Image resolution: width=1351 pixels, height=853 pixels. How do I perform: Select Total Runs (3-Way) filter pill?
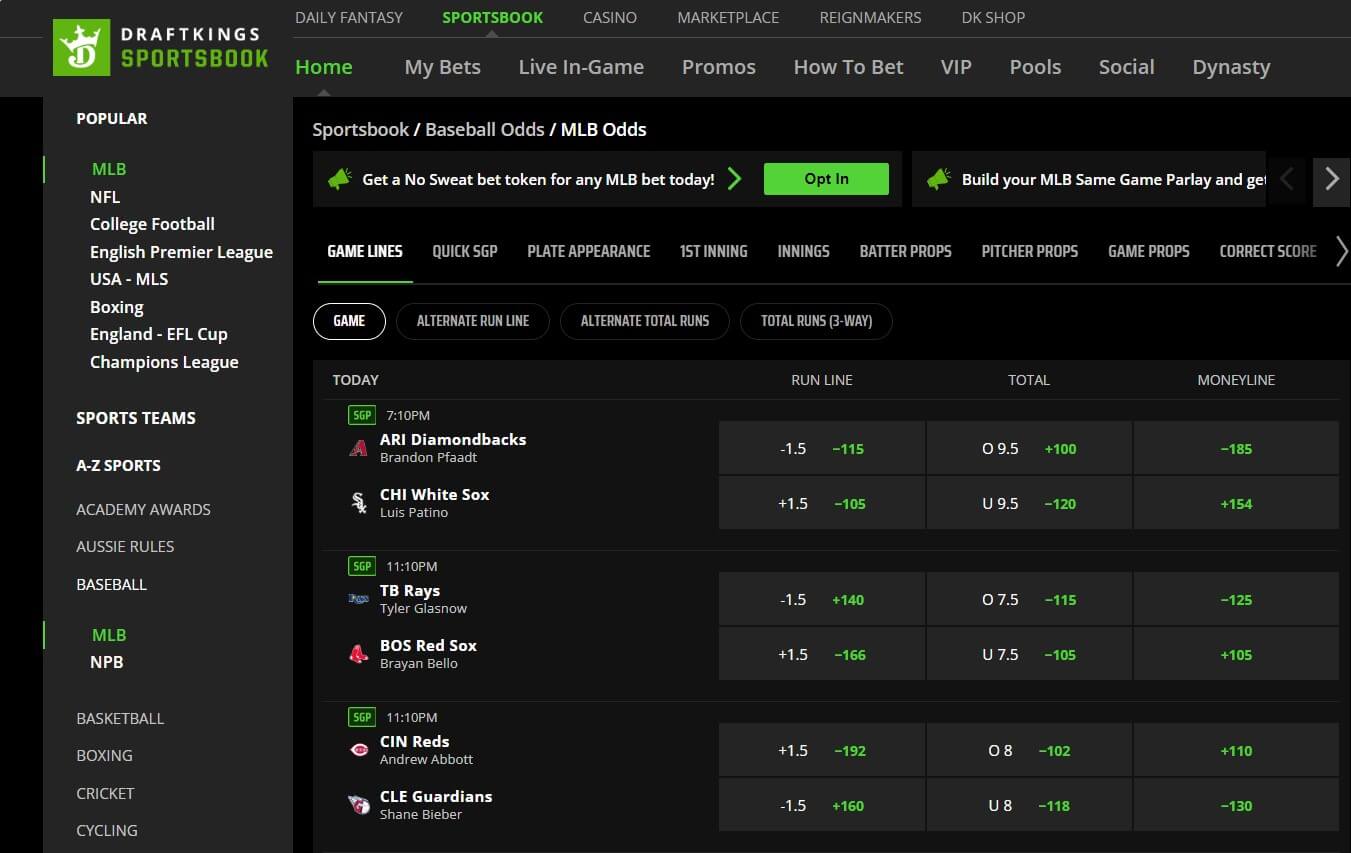point(816,321)
